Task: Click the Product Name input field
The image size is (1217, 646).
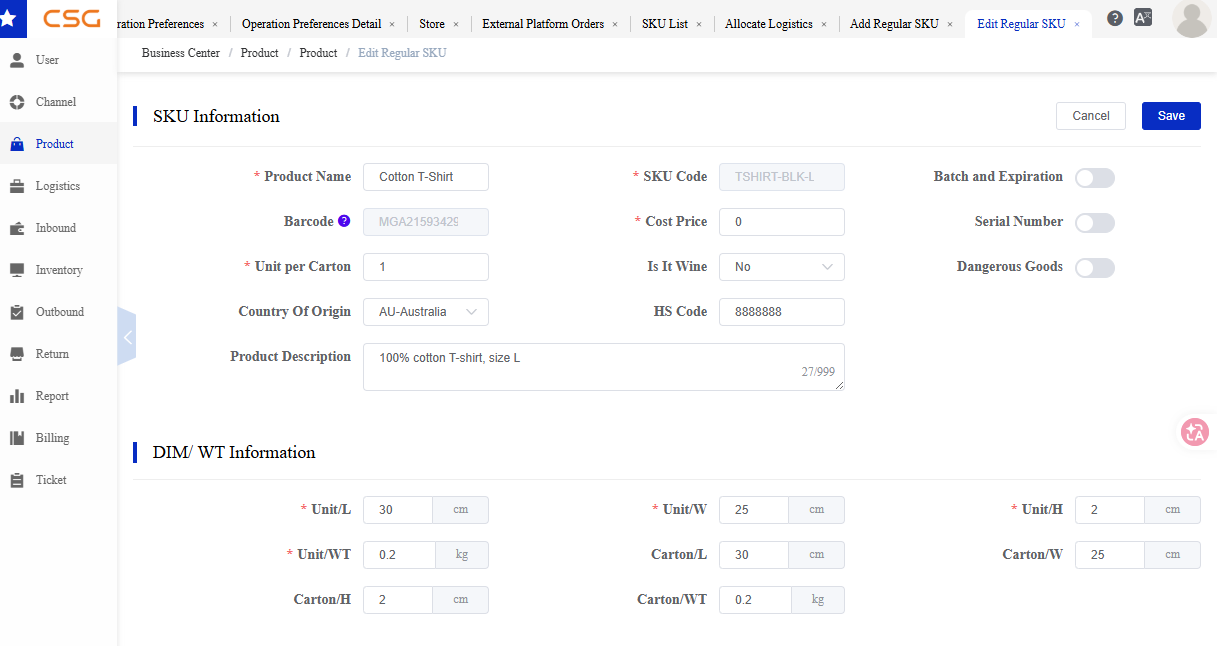Action: pyautogui.click(x=426, y=177)
